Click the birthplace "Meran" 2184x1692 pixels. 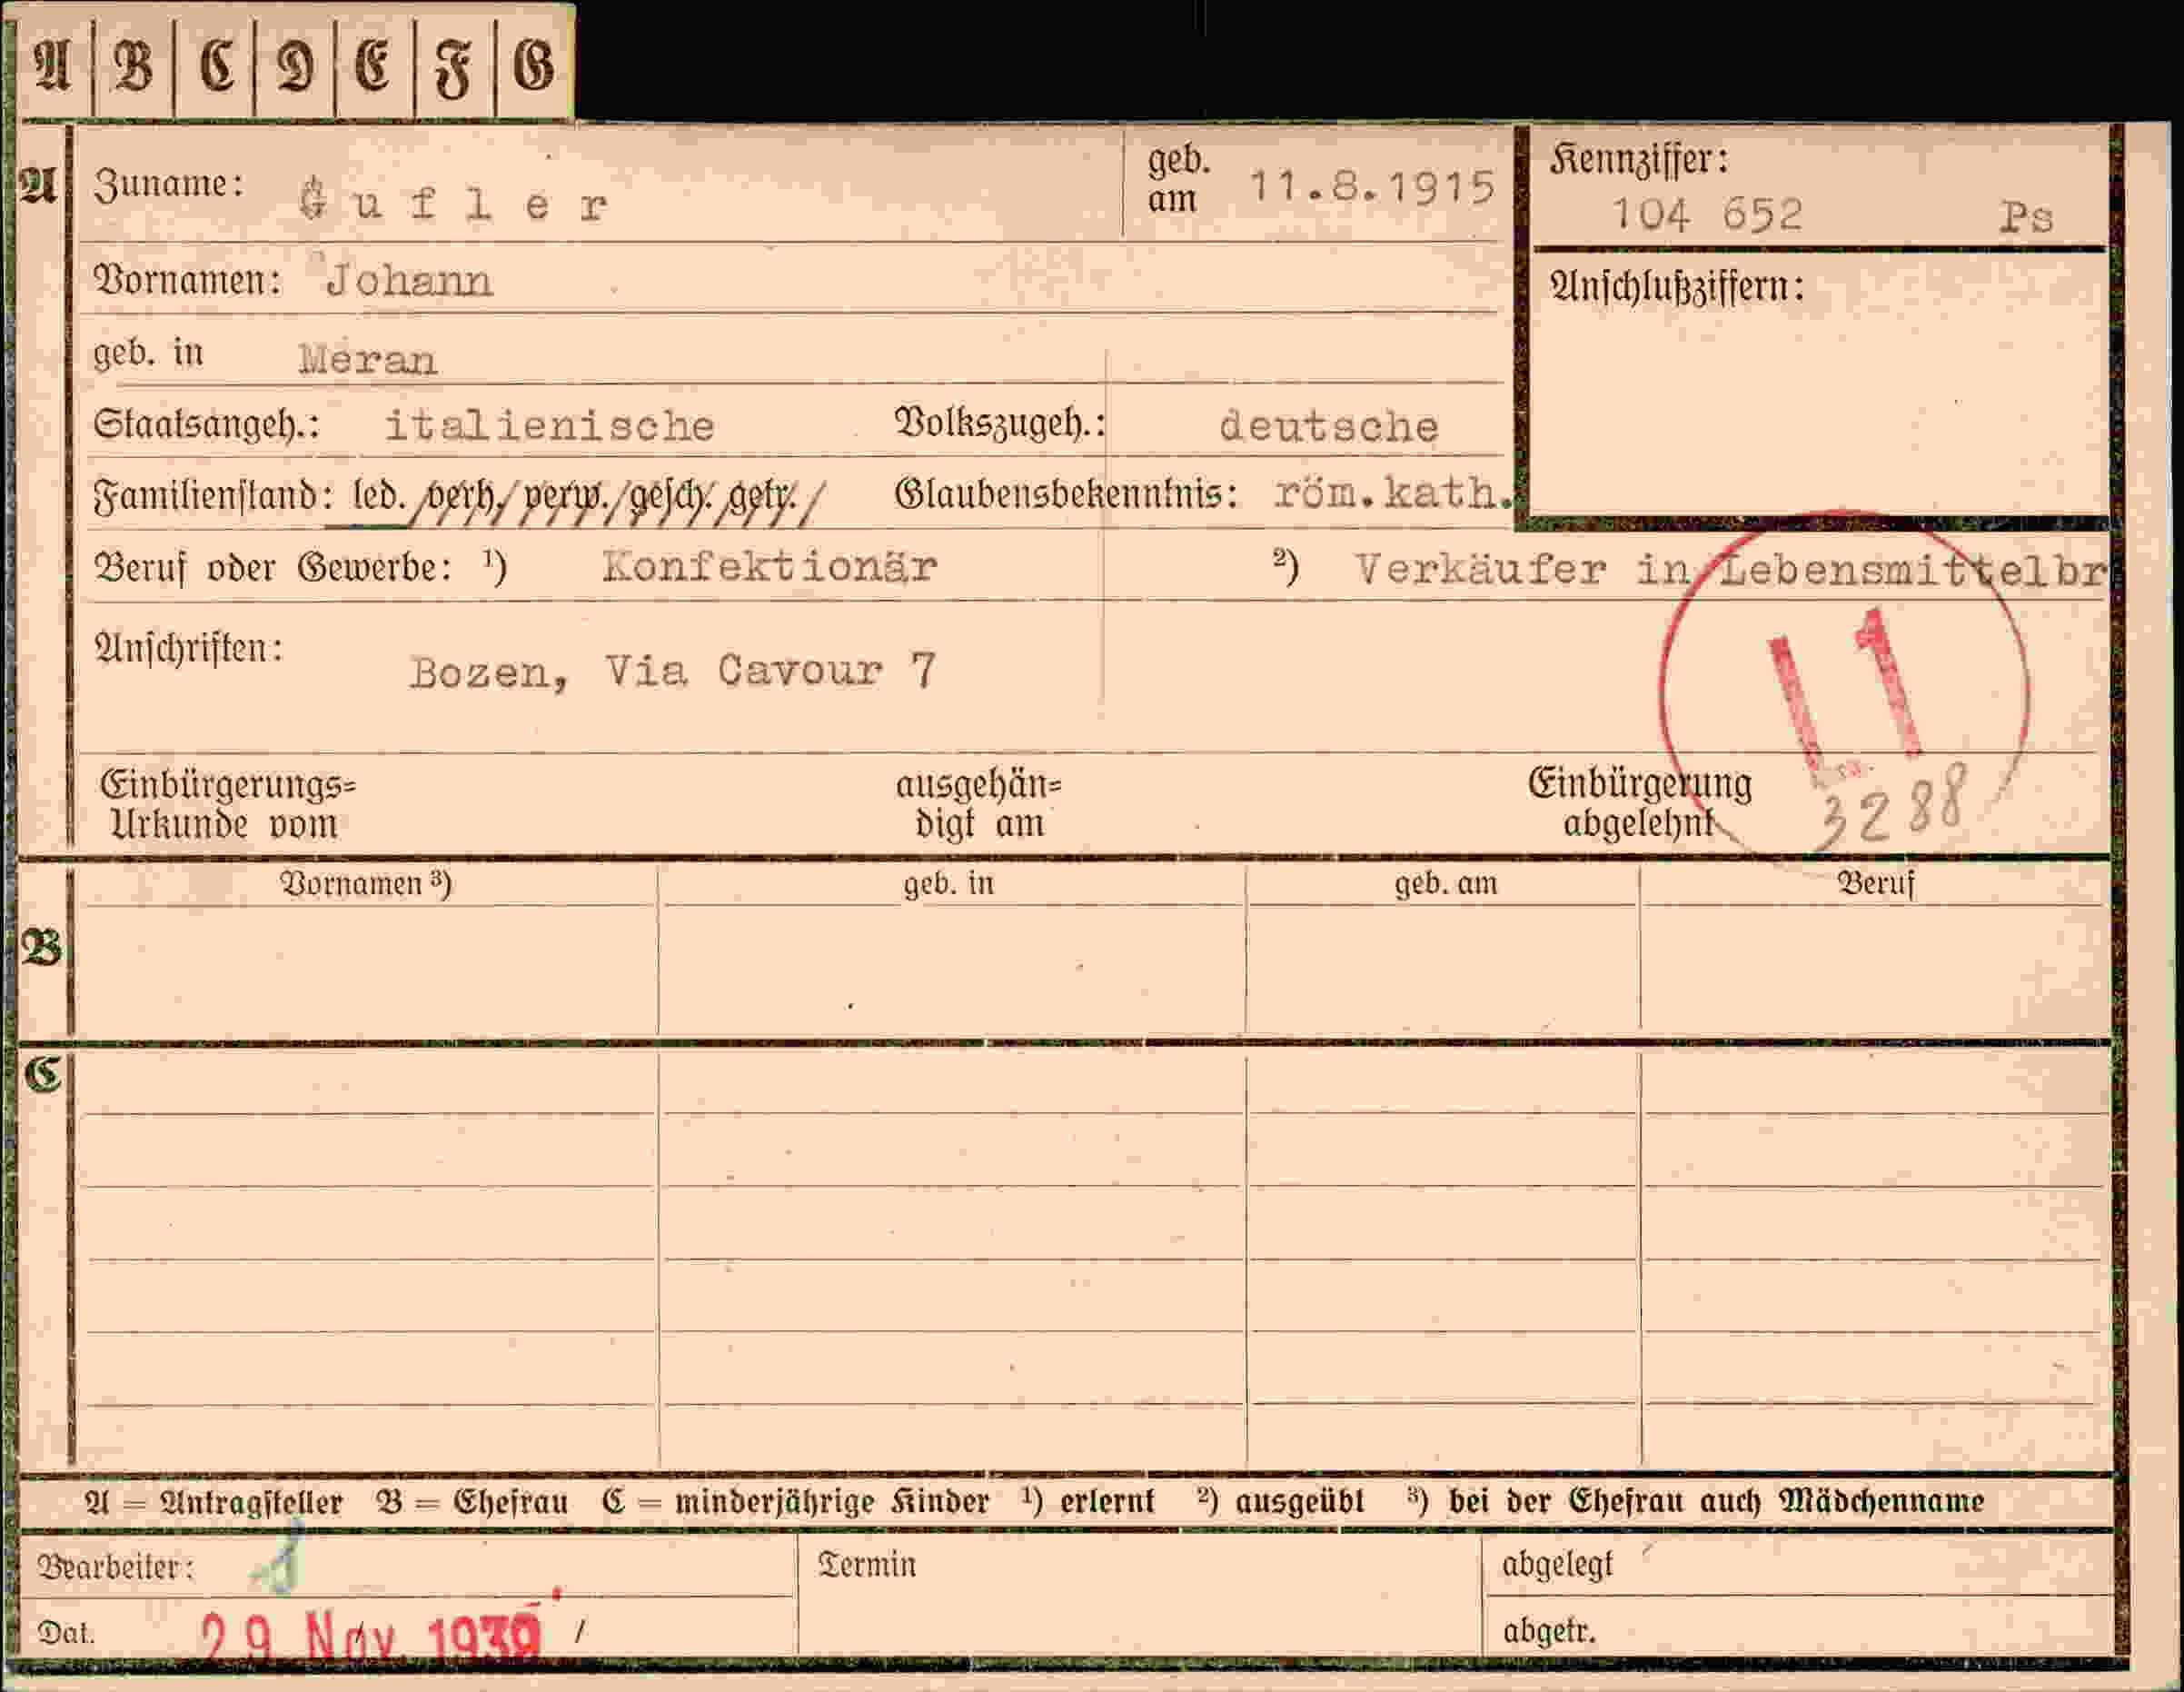[x=367, y=359]
